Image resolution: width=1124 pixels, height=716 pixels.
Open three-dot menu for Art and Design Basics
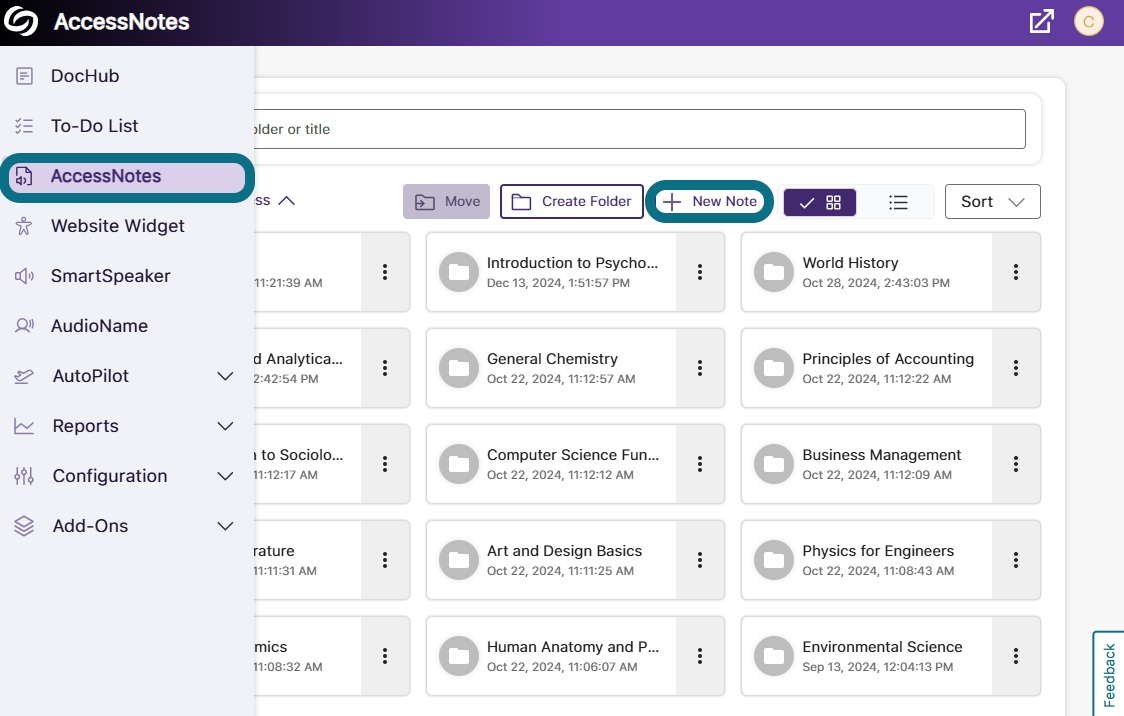(x=700, y=560)
